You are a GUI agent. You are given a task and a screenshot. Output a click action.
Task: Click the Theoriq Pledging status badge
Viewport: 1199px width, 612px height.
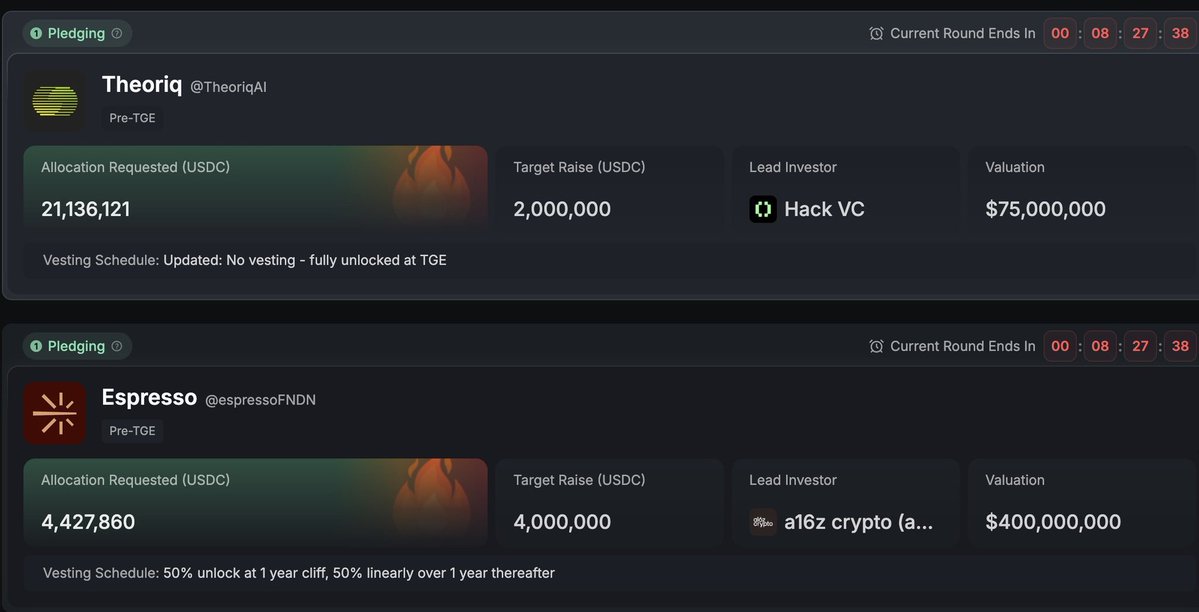click(x=76, y=33)
